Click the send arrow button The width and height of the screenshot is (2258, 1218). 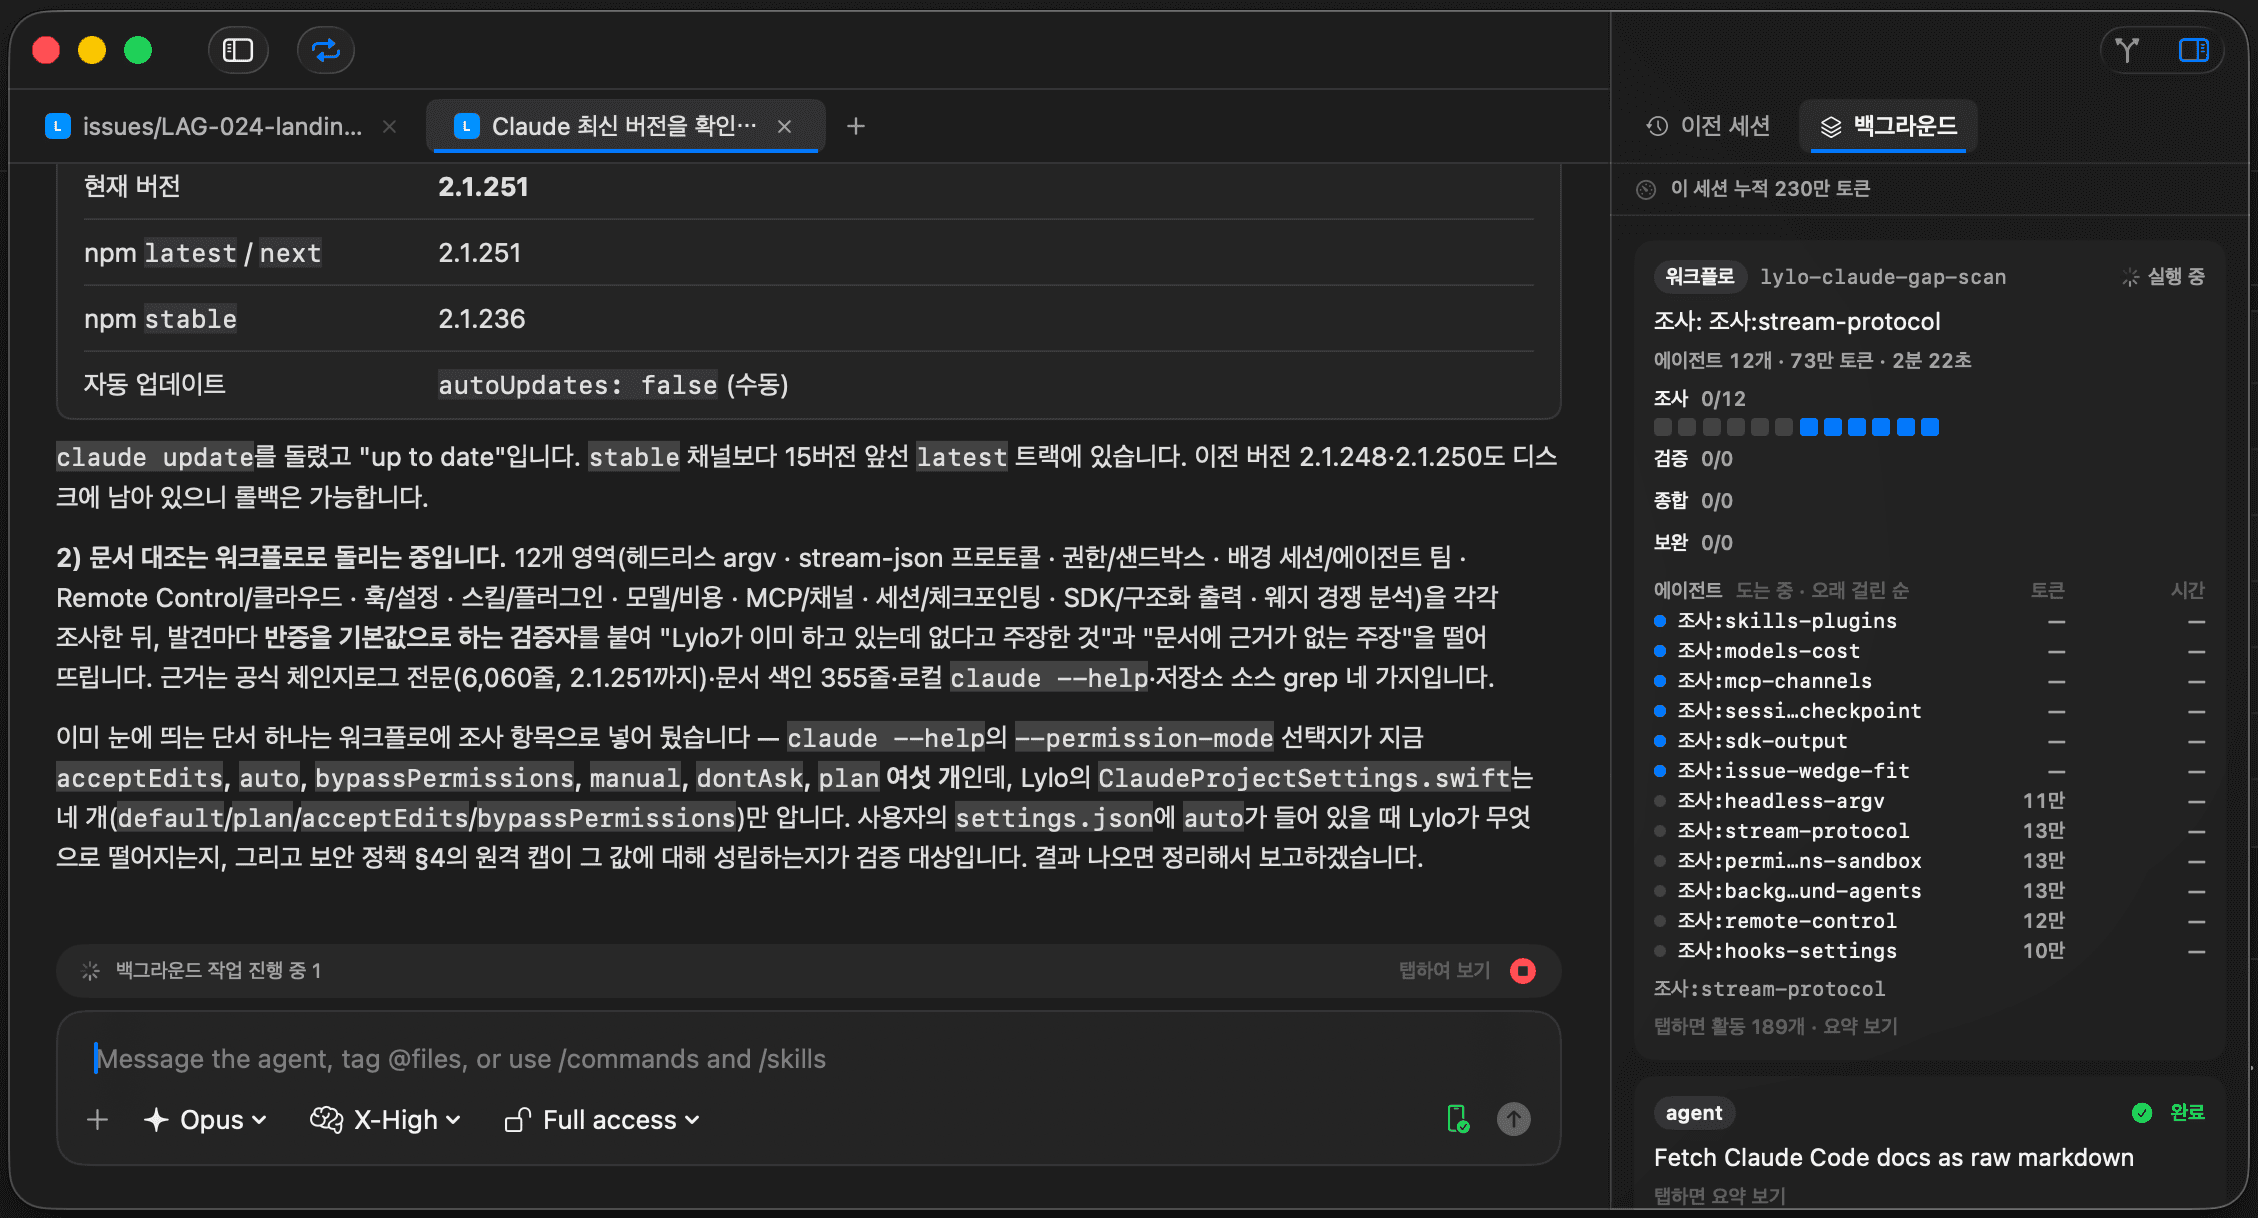1514,1119
